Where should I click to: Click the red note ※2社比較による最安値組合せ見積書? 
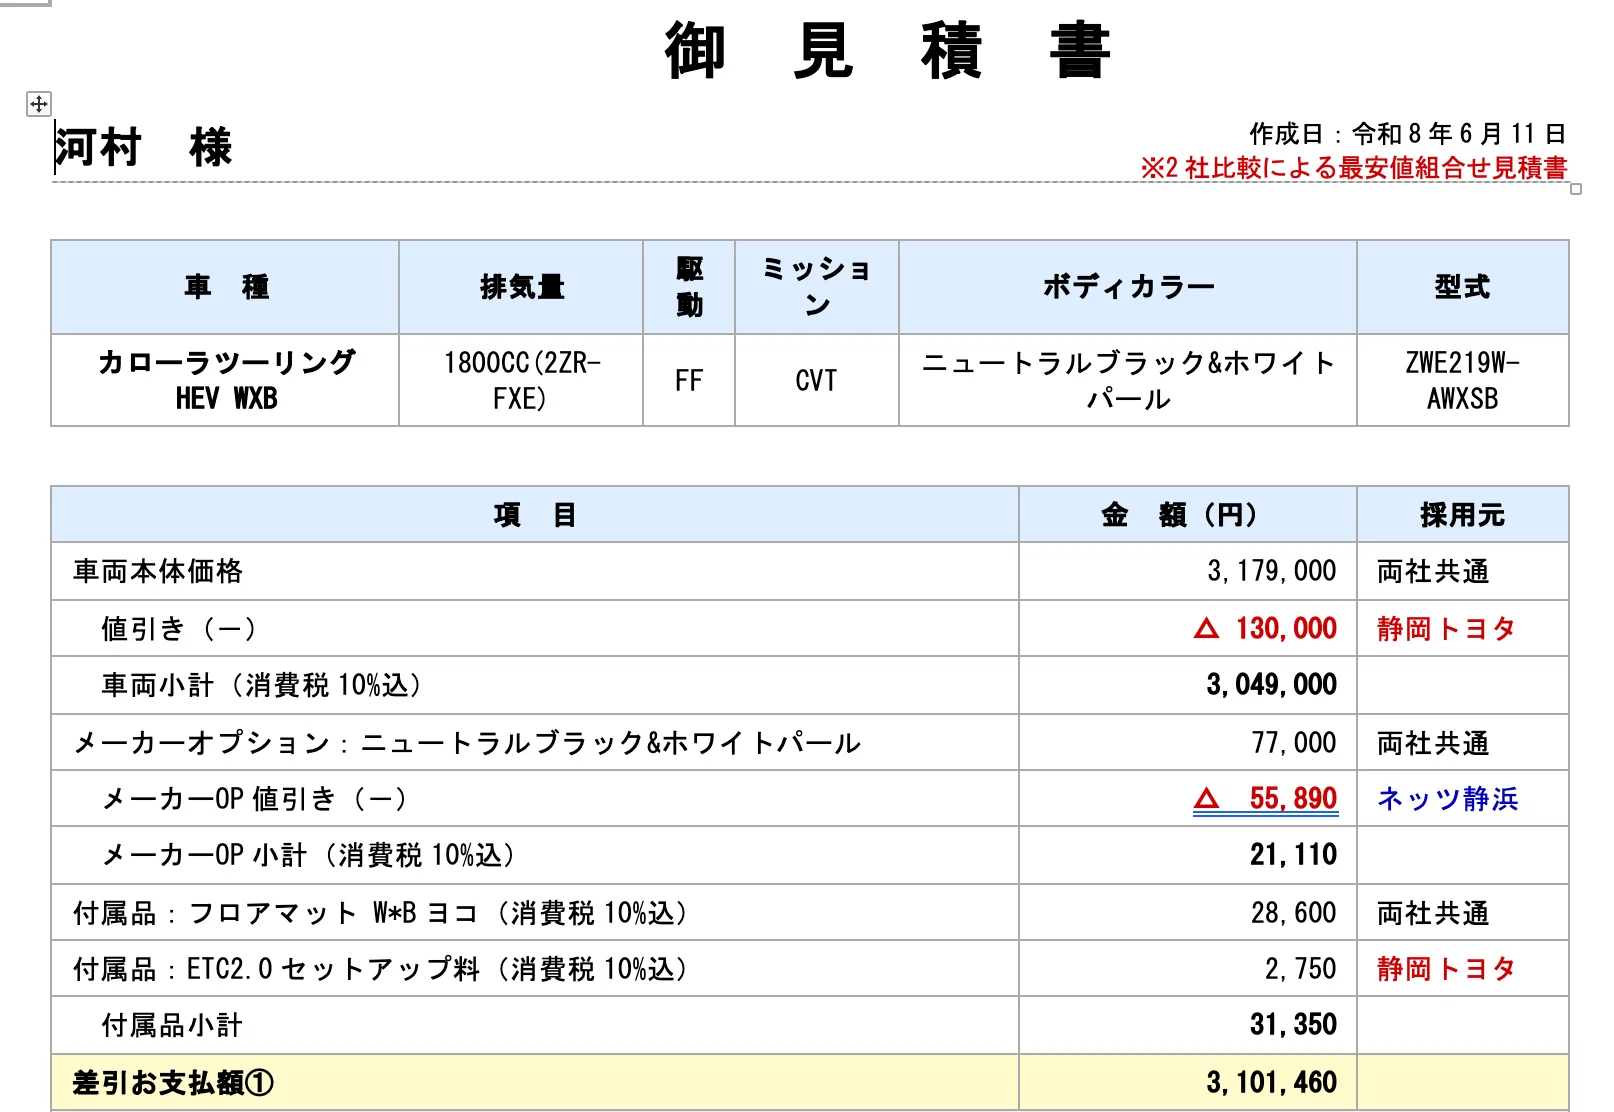(x=1354, y=167)
